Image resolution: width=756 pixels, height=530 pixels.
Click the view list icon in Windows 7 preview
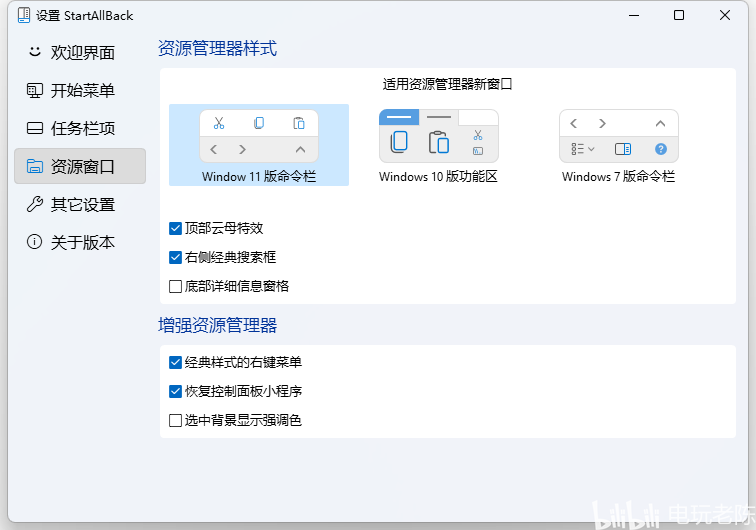point(583,149)
